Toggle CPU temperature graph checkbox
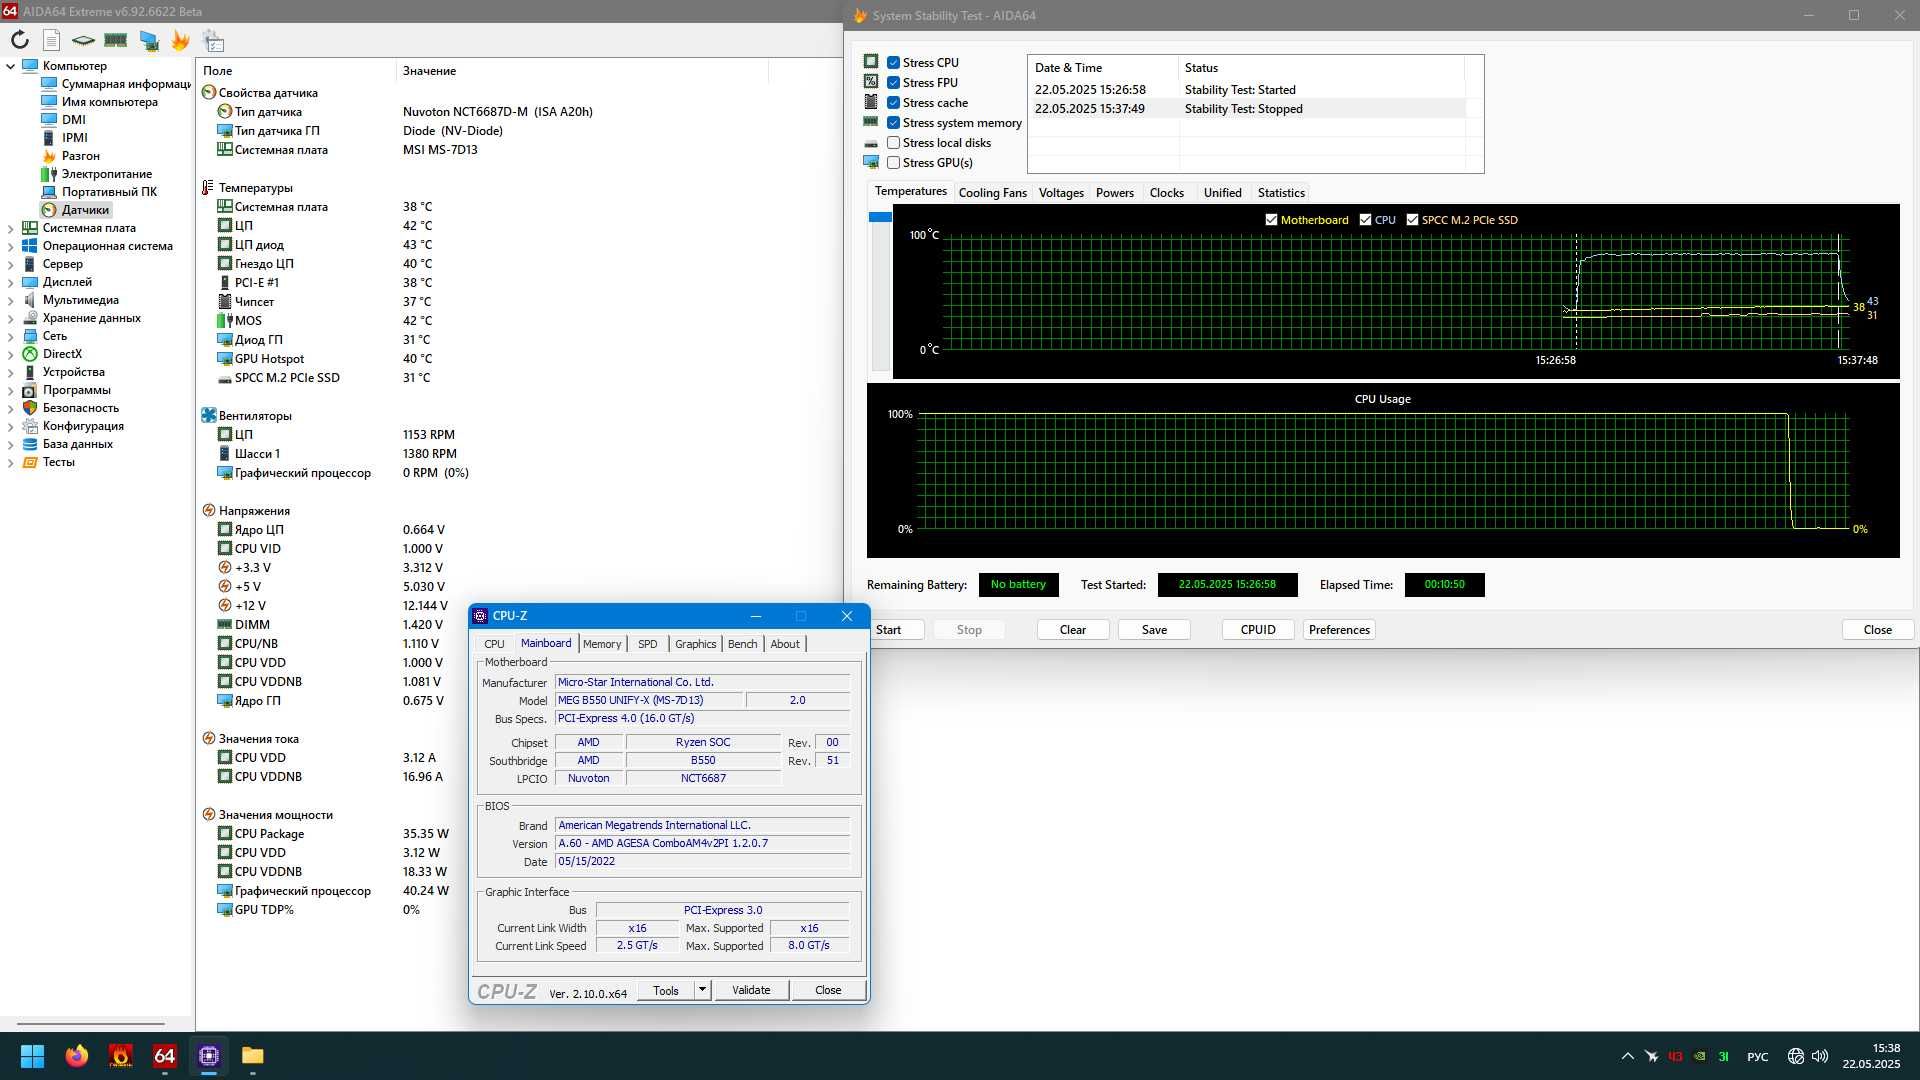Viewport: 1920px width, 1080px height. pyautogui.click(x=1365, y=220)
